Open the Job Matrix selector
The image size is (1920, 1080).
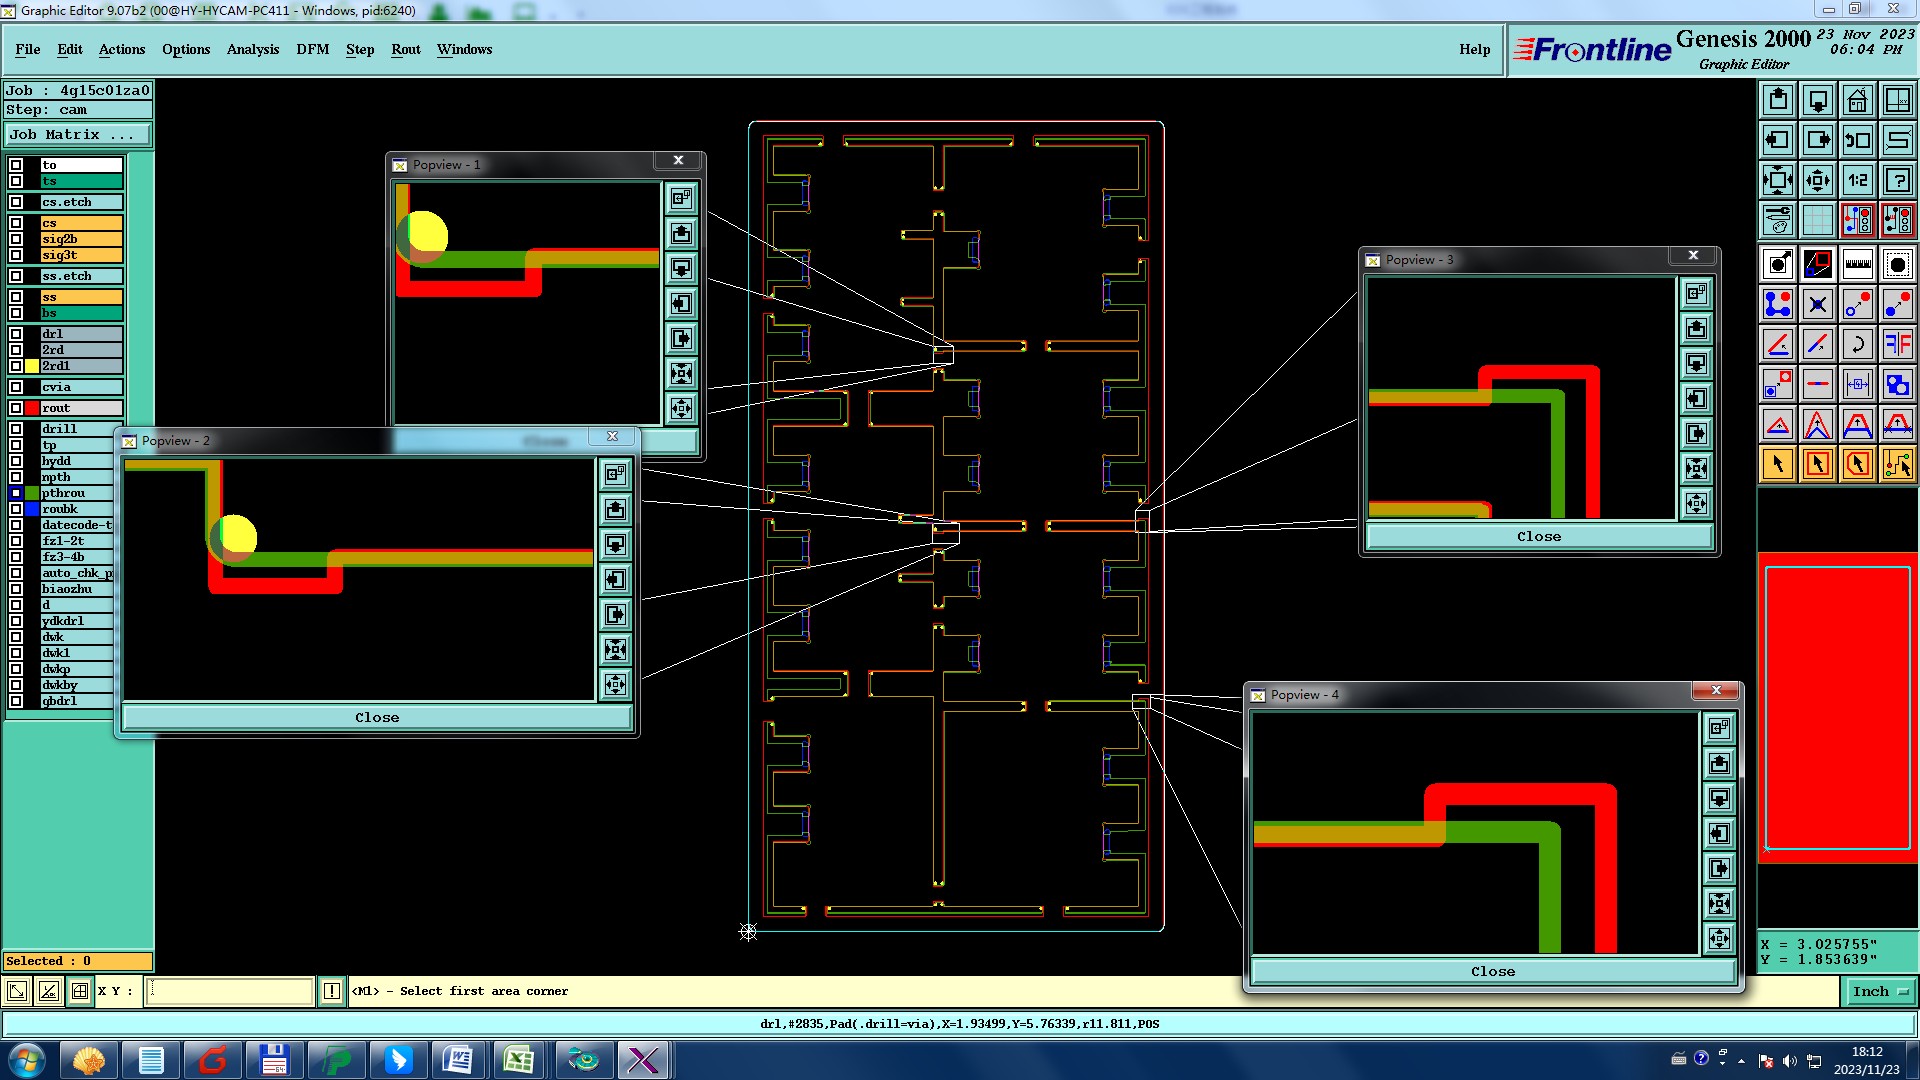click(78, 135)
